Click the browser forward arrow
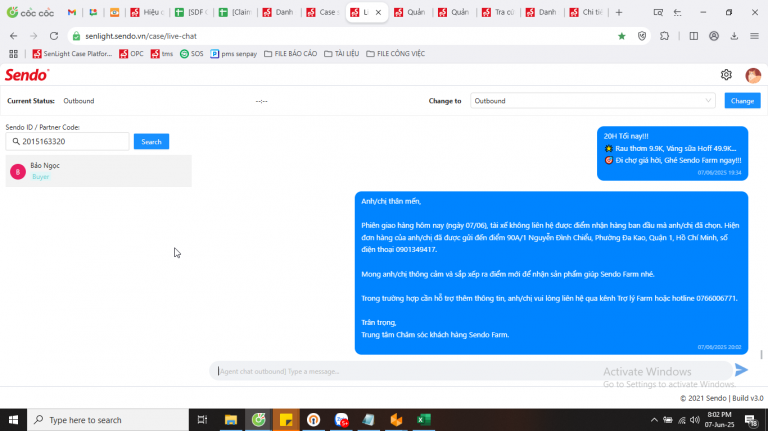 point(33,36)
